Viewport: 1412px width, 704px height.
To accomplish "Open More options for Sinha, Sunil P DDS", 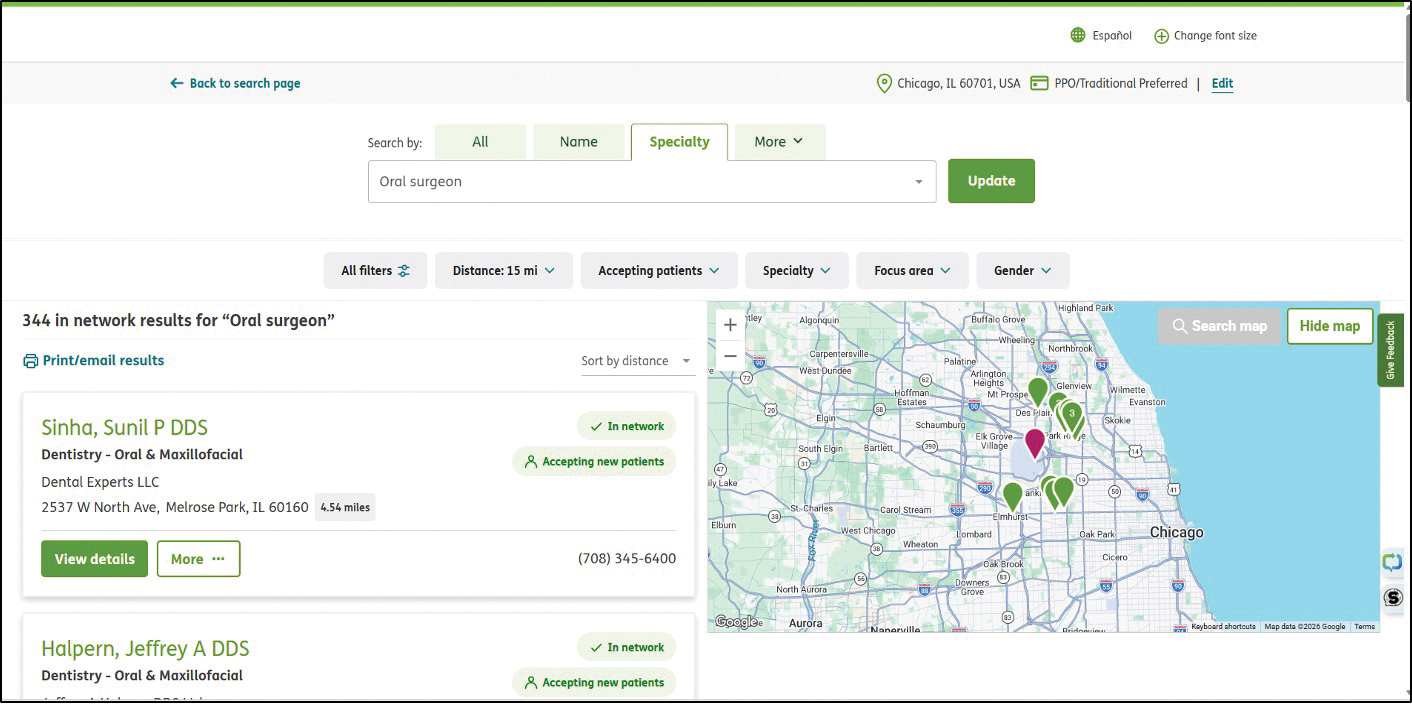I will click(x=198, y=559).
